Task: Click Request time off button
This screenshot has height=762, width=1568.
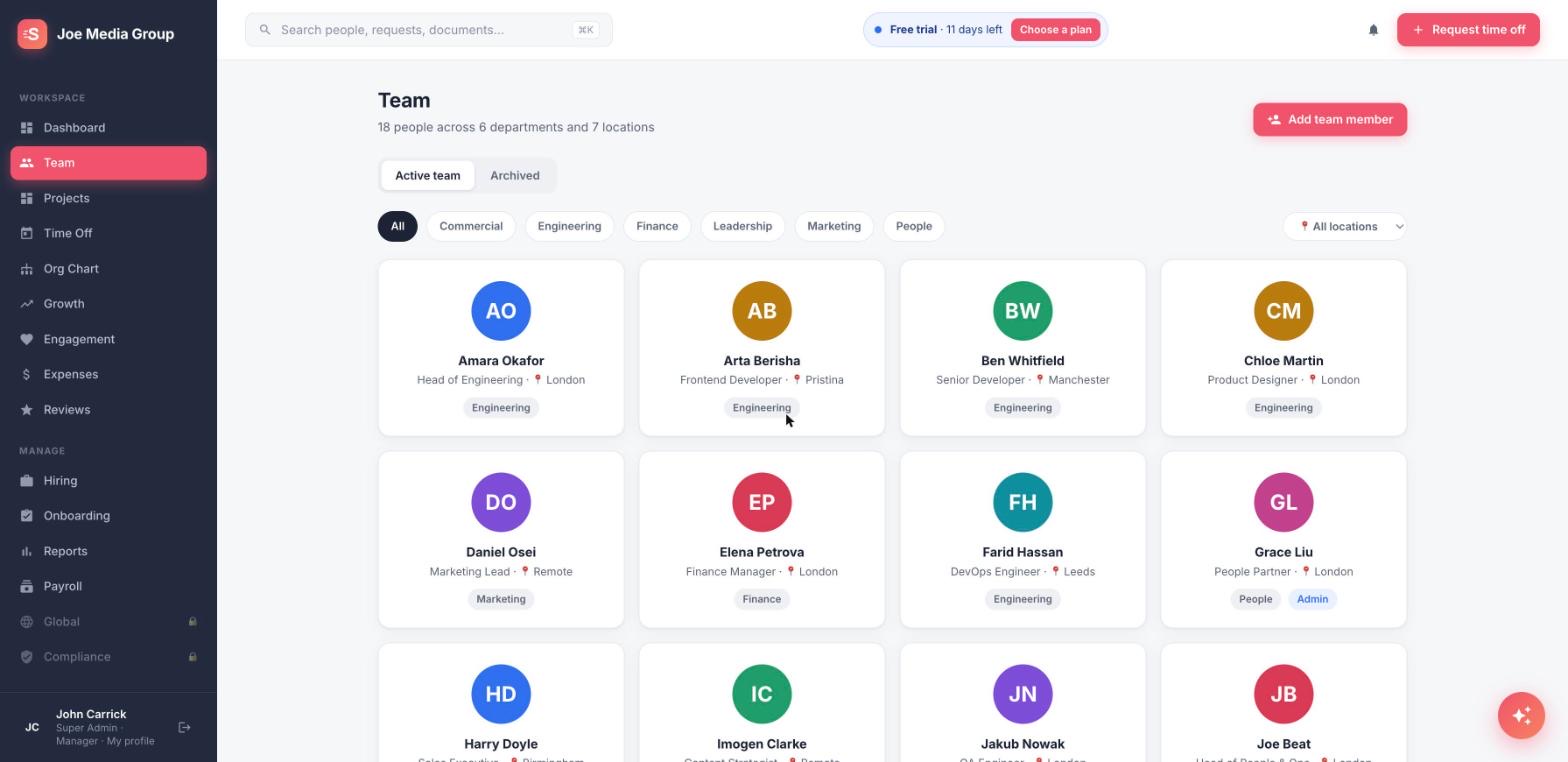Action: click(1468, 30)
